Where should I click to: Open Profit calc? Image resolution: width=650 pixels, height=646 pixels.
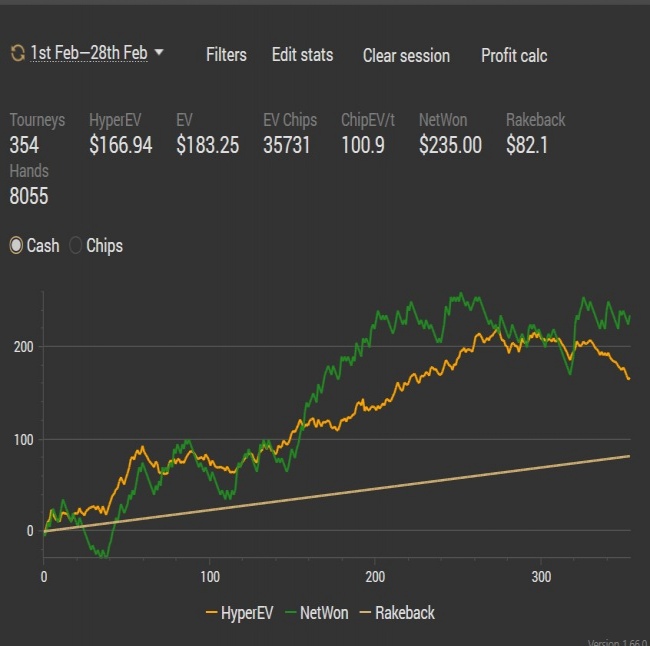[514, 56]
